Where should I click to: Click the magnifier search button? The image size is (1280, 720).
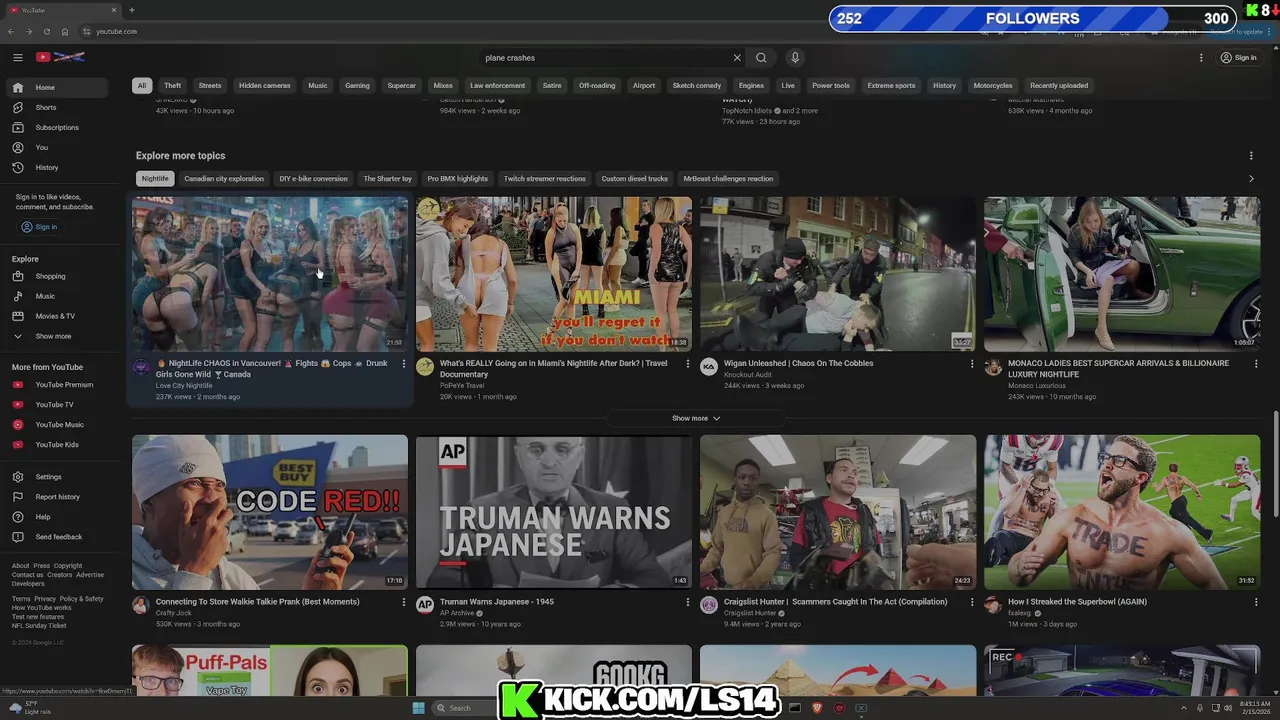coord(761,58)
